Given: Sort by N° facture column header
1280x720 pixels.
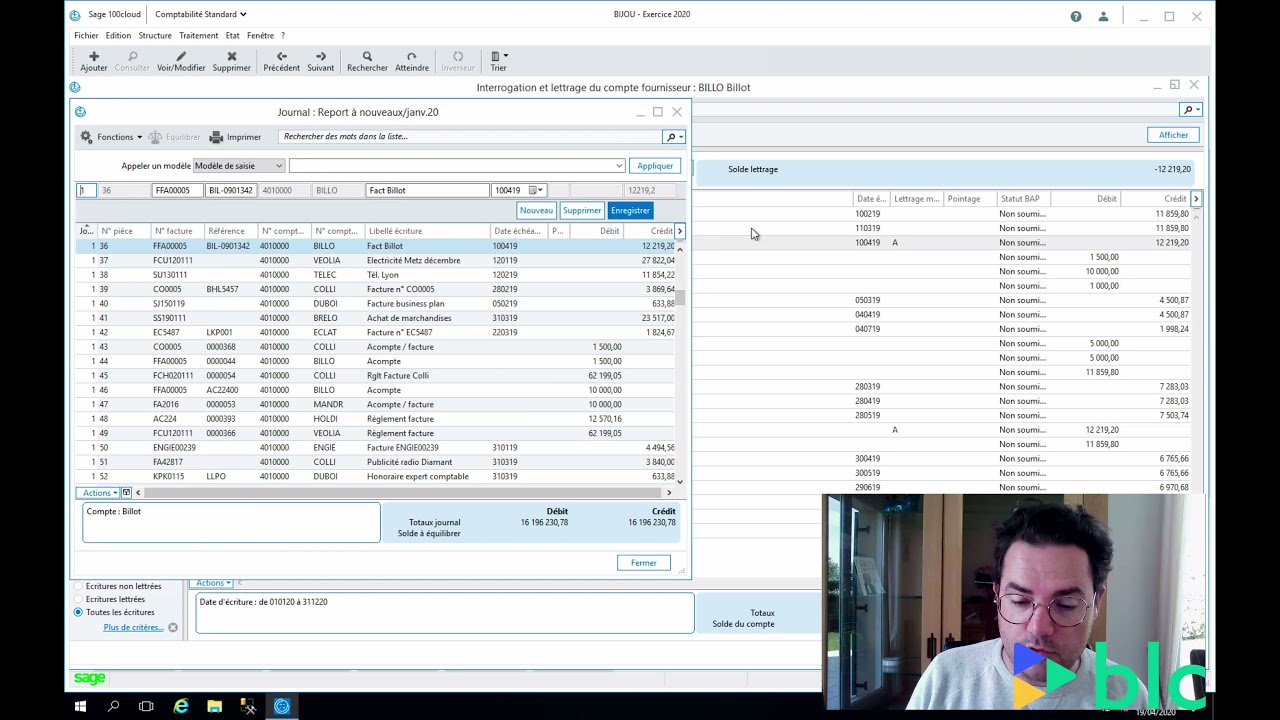Looking at the screenshot, I should click(177, 231).
